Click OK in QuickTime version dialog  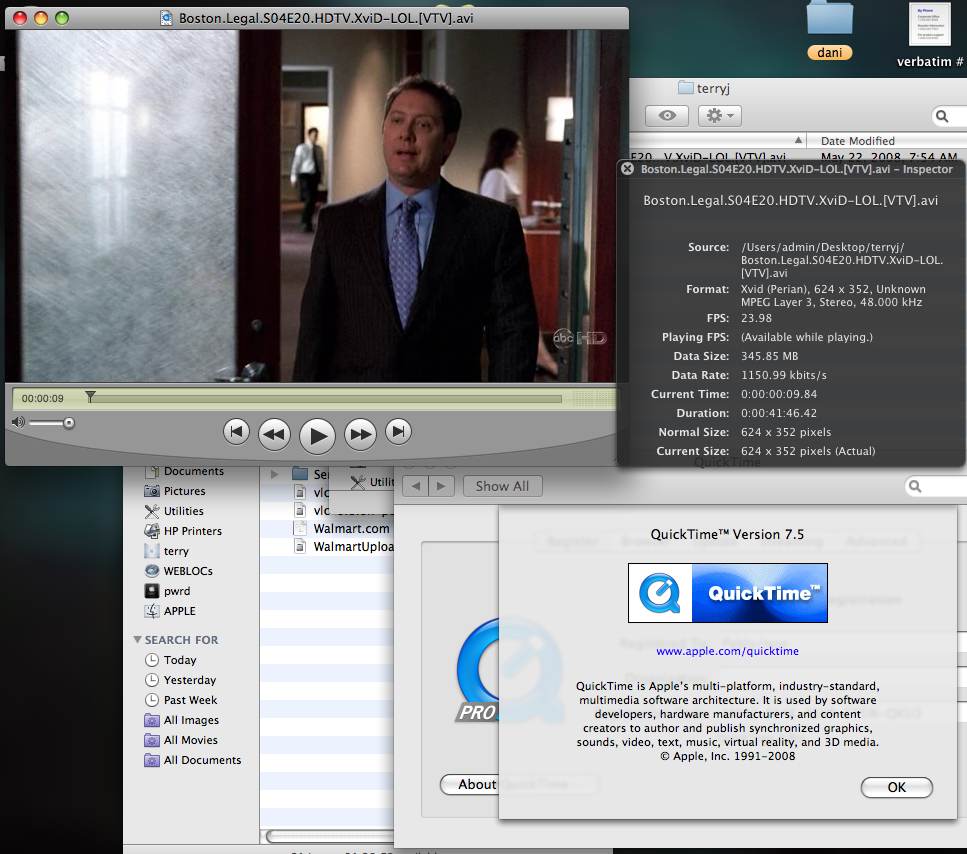click(x=896, y=787)
